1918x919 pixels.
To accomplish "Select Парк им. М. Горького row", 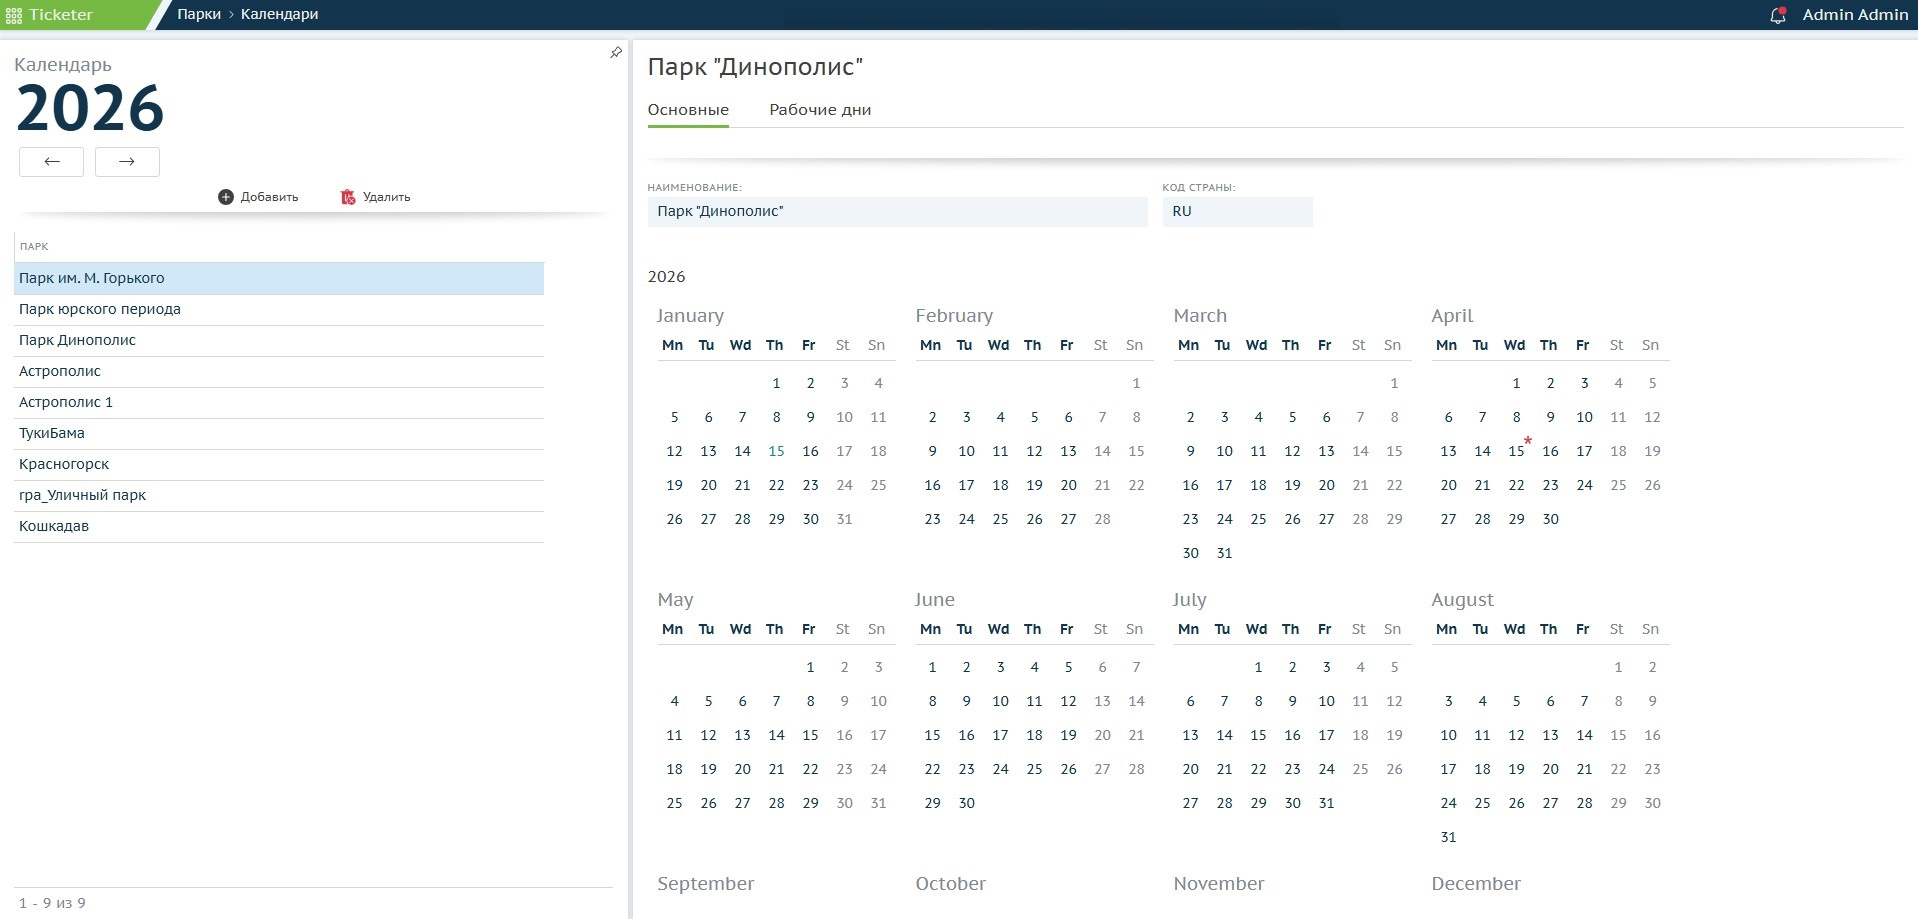I will tap(279, 278).
